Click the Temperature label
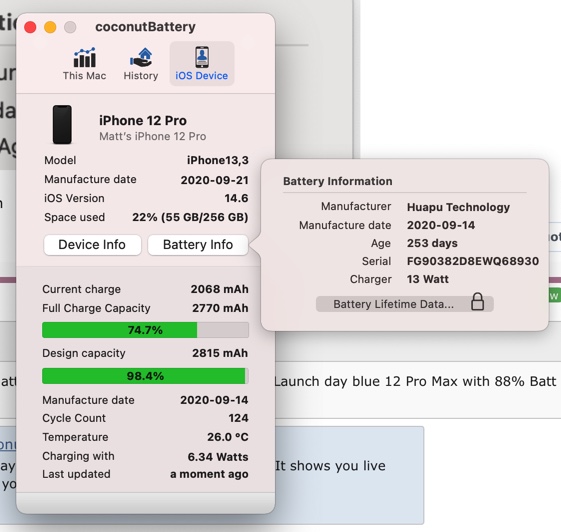This screenshot has width=561, height=532. click(75, 437)
